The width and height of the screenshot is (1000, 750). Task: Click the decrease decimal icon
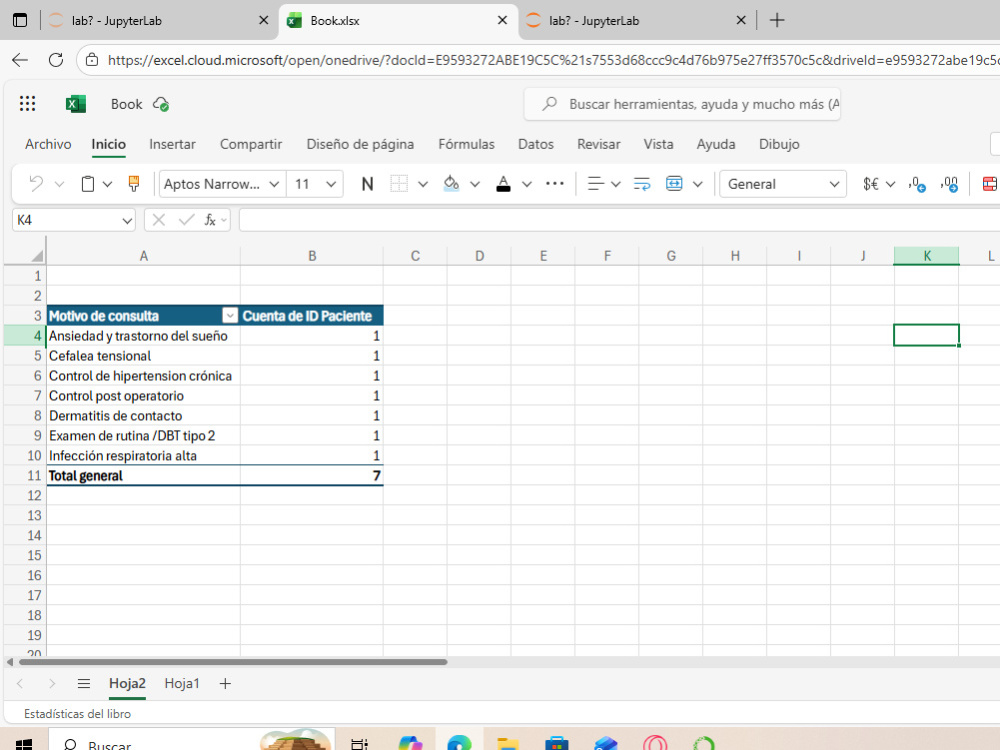917,184
